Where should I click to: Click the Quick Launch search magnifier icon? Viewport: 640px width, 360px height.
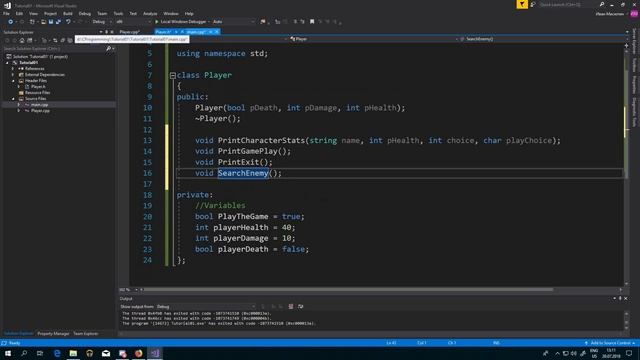[602, 4]
